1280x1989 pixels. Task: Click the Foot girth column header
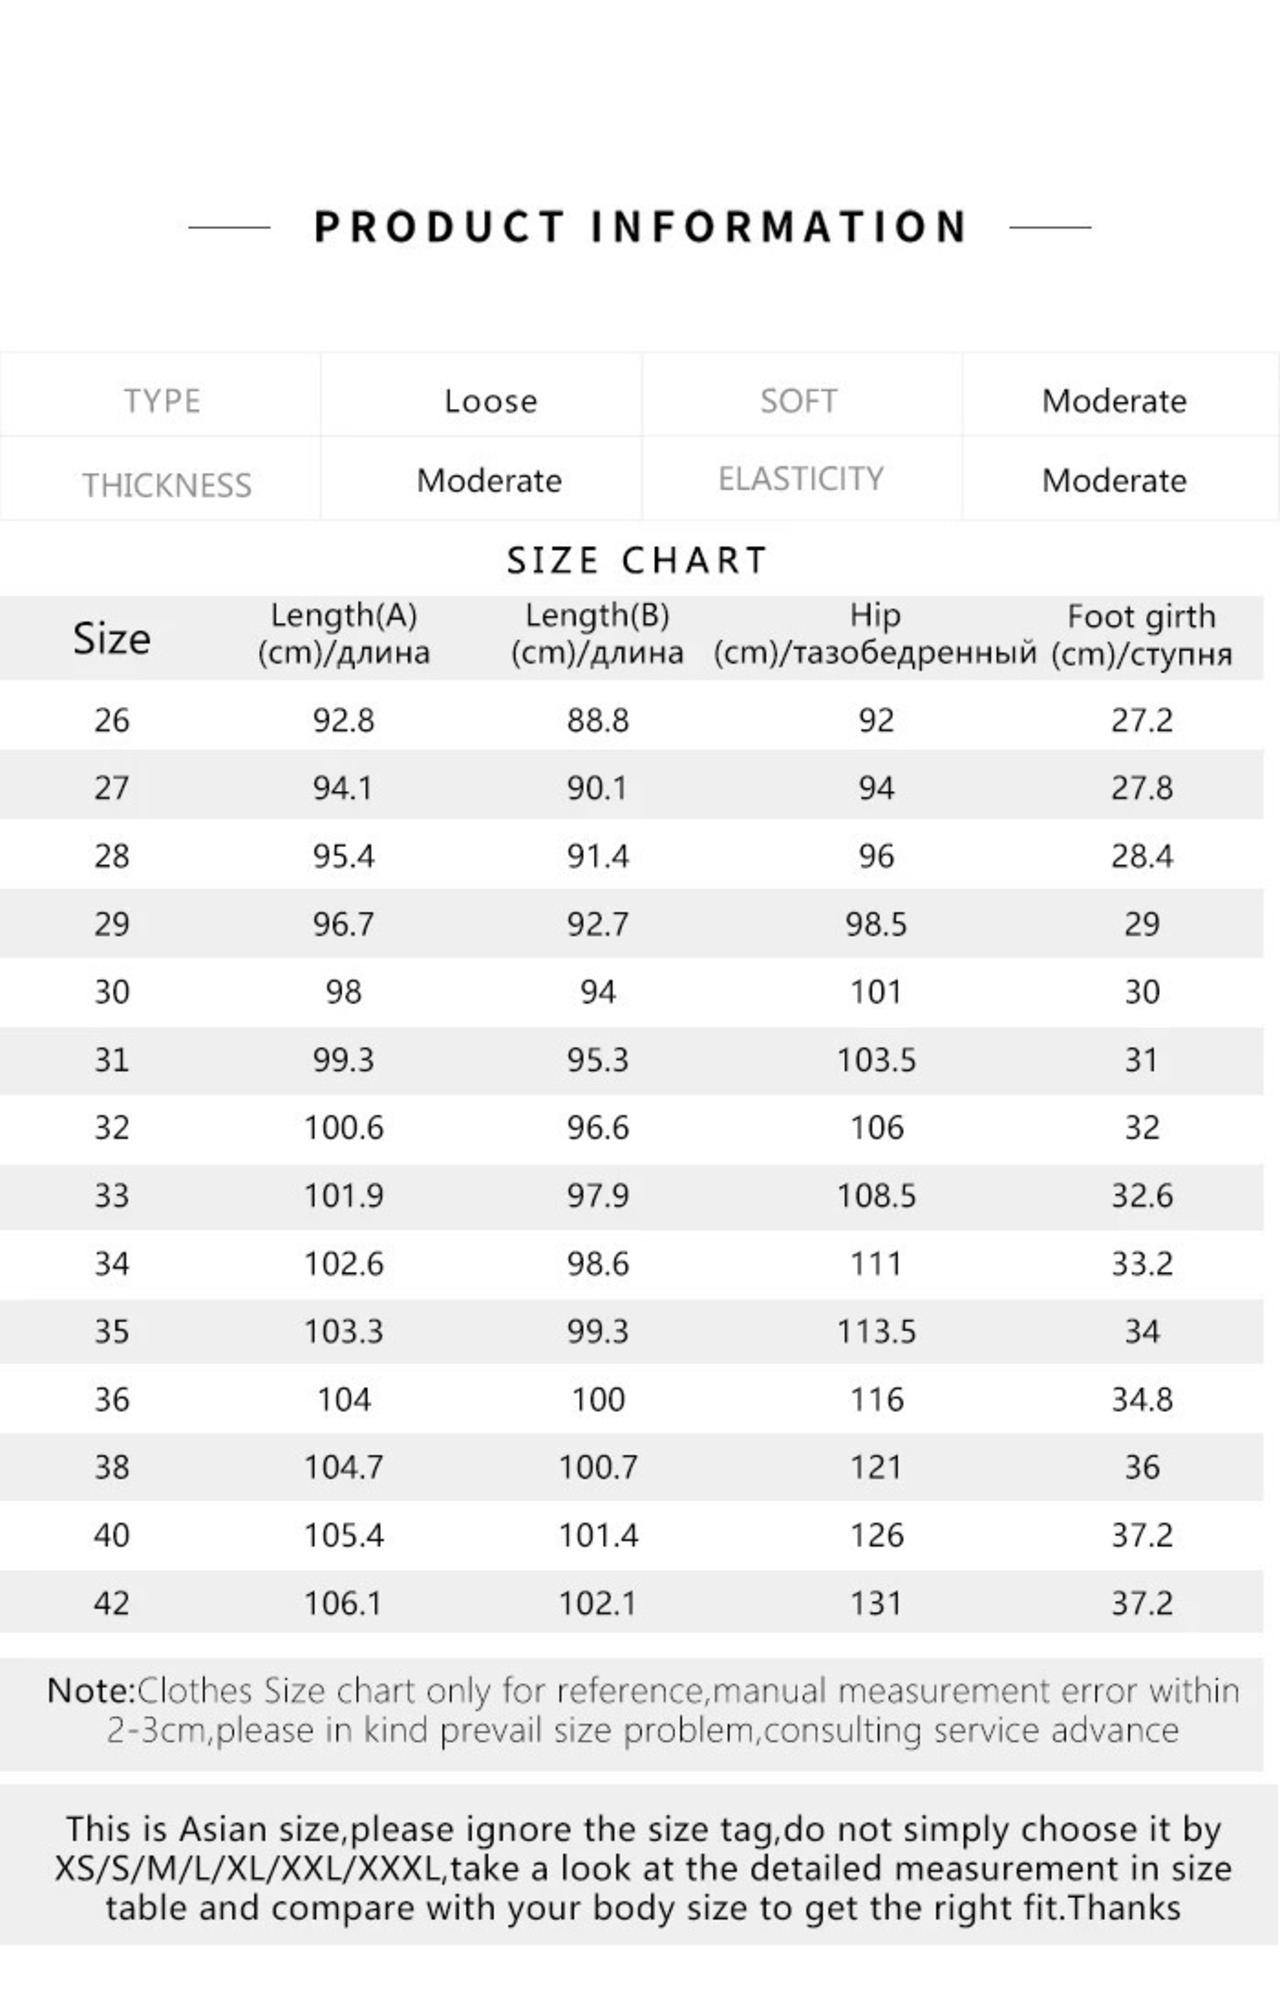1141,636
